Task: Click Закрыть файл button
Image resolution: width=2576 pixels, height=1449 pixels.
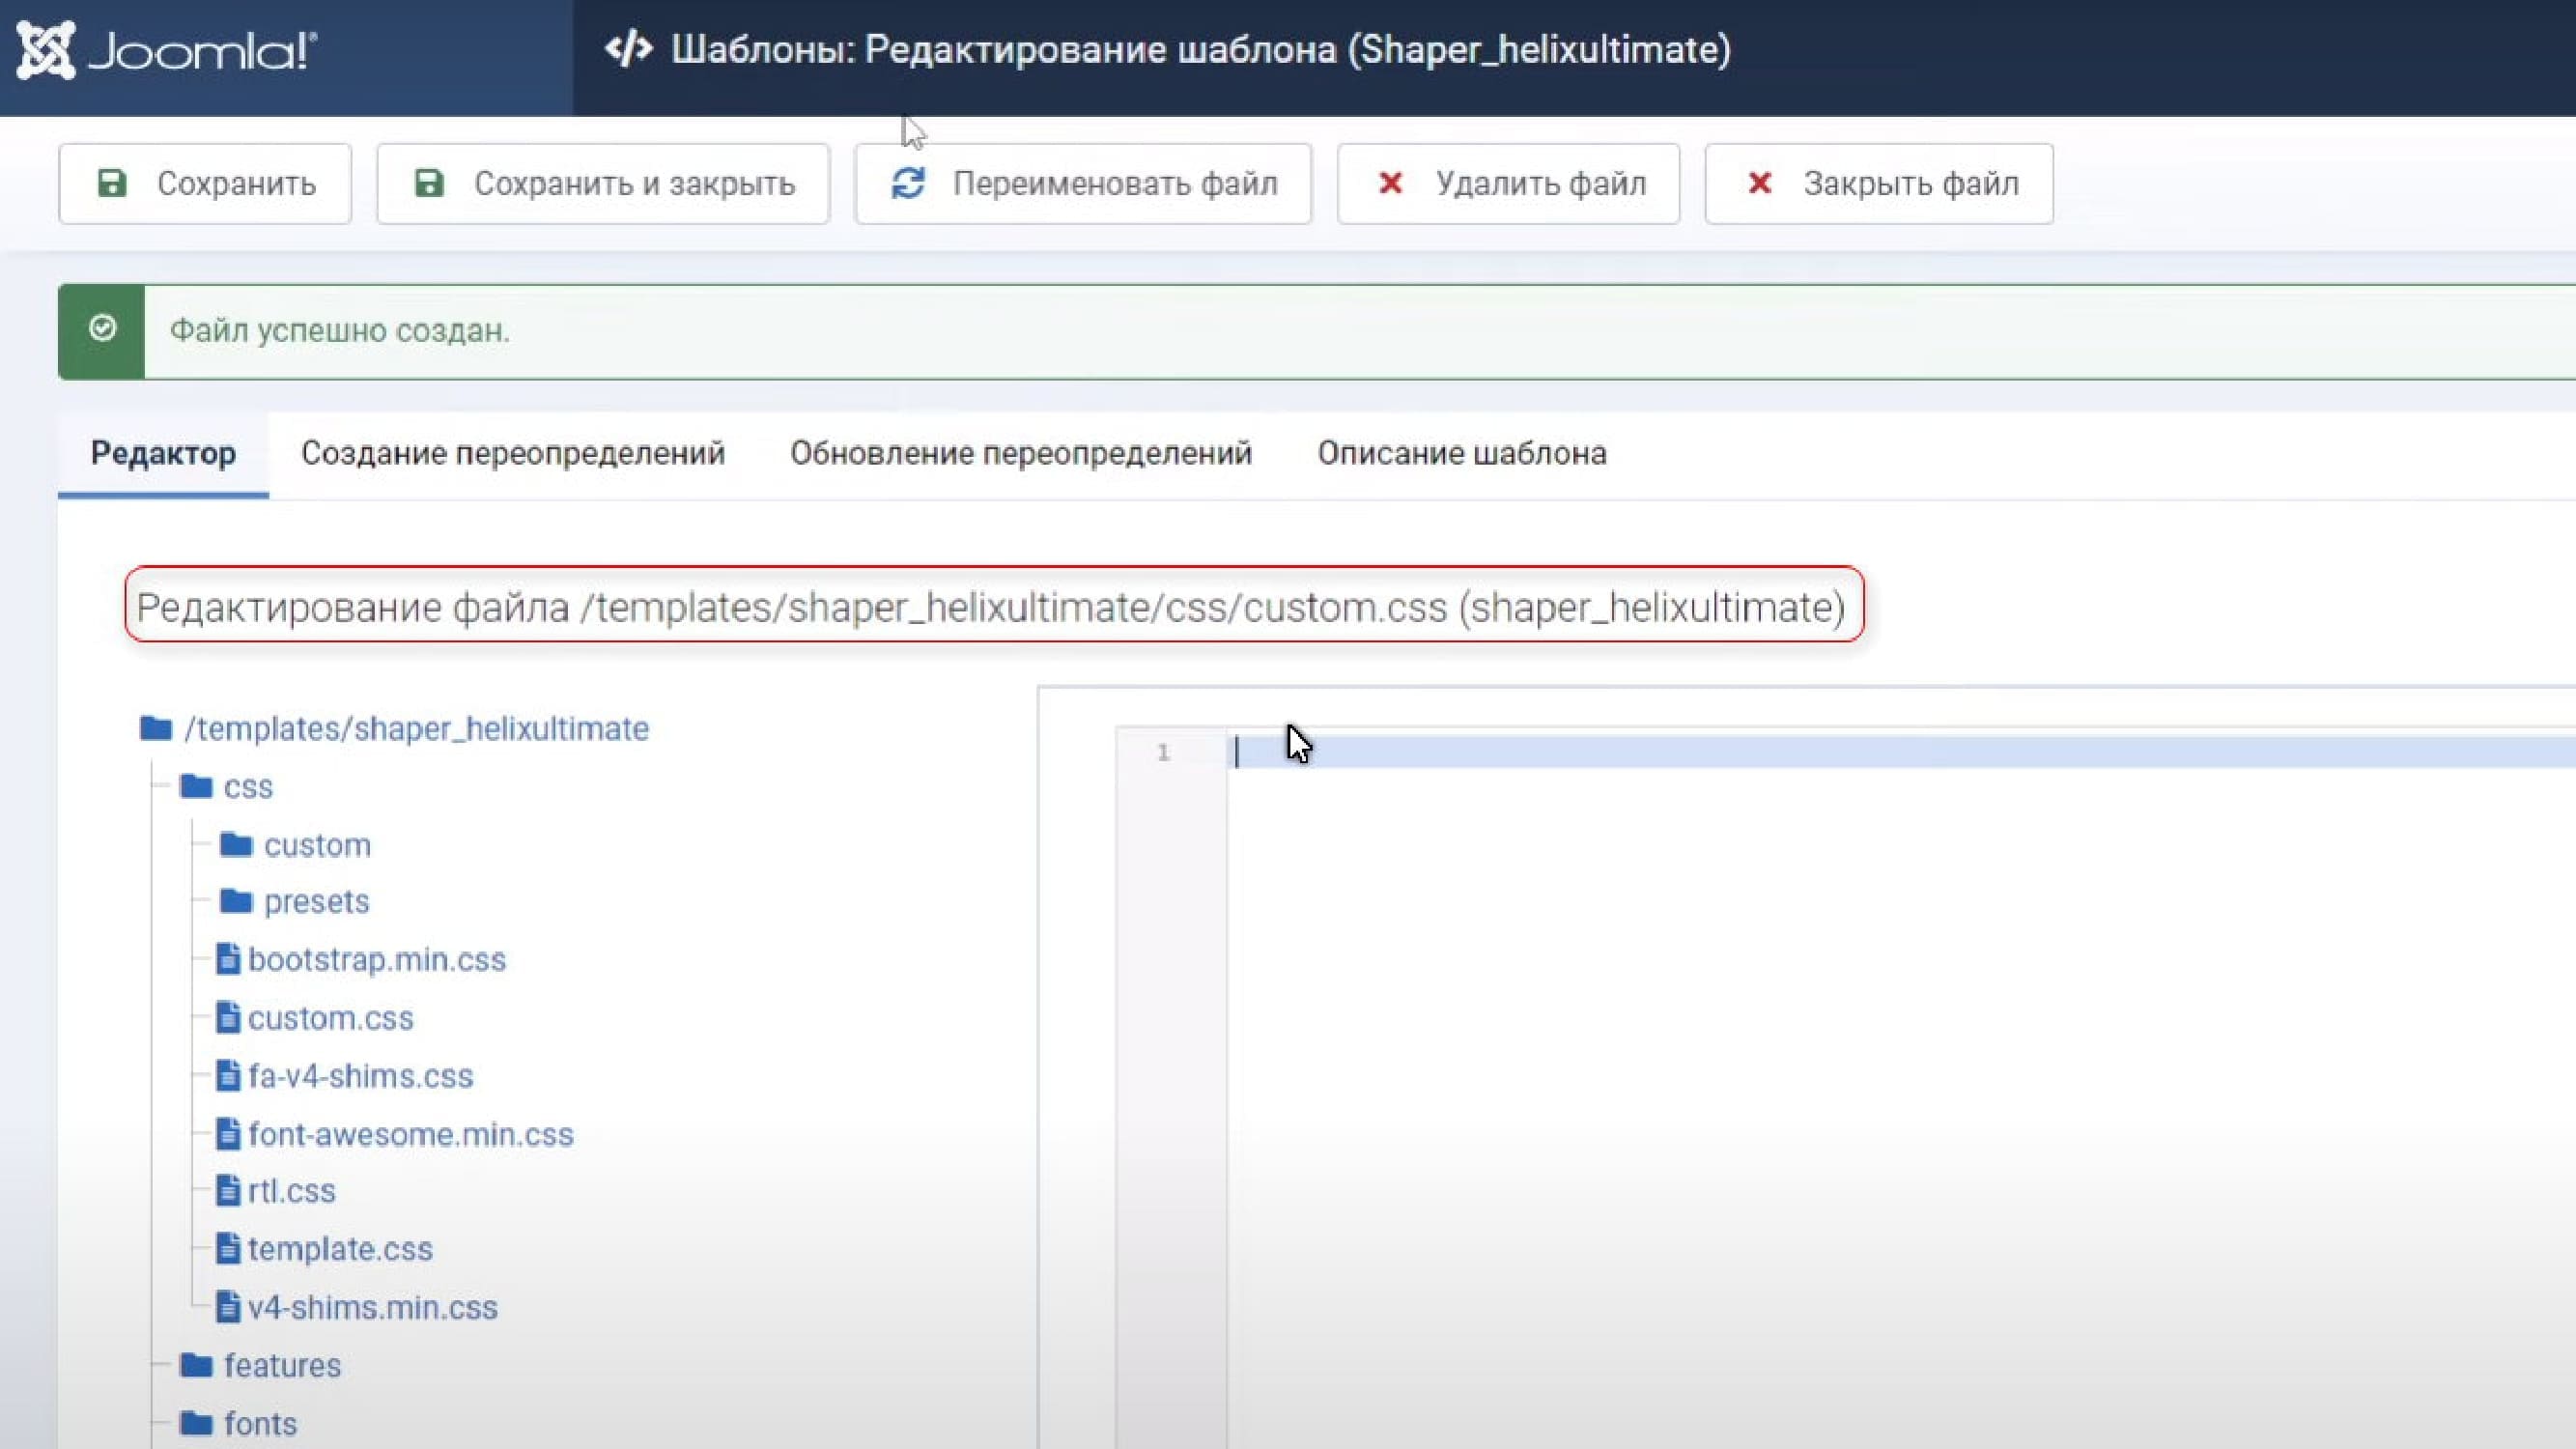Action: [1879, 184]
